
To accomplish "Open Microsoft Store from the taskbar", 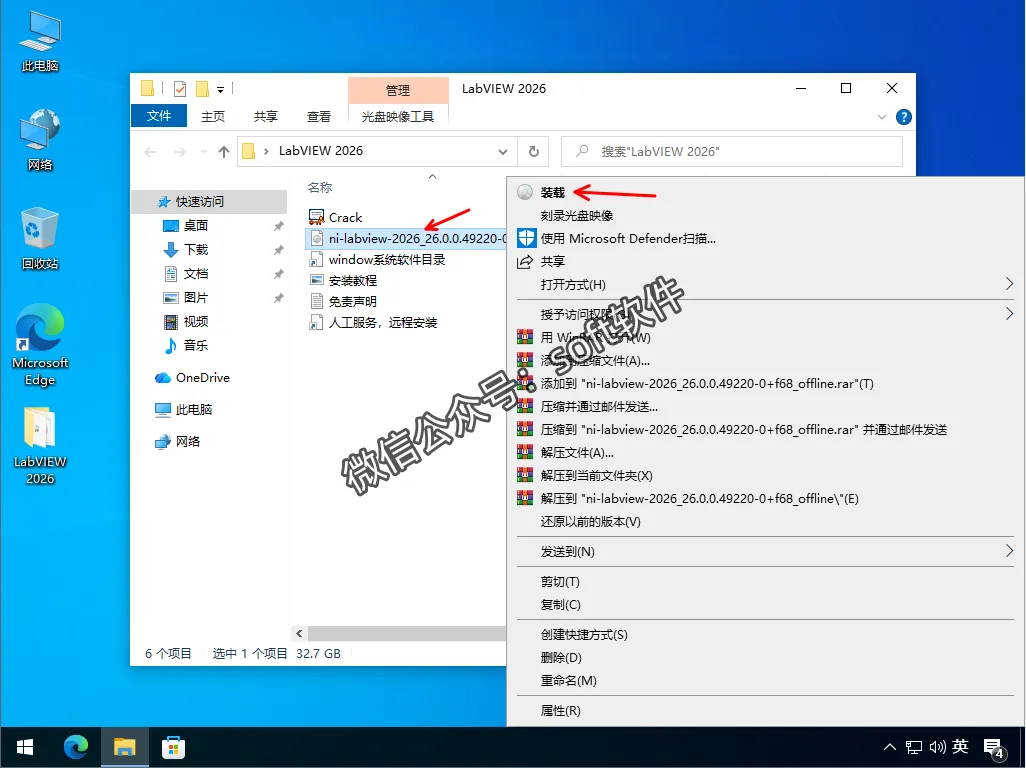I will click(173, 747).
